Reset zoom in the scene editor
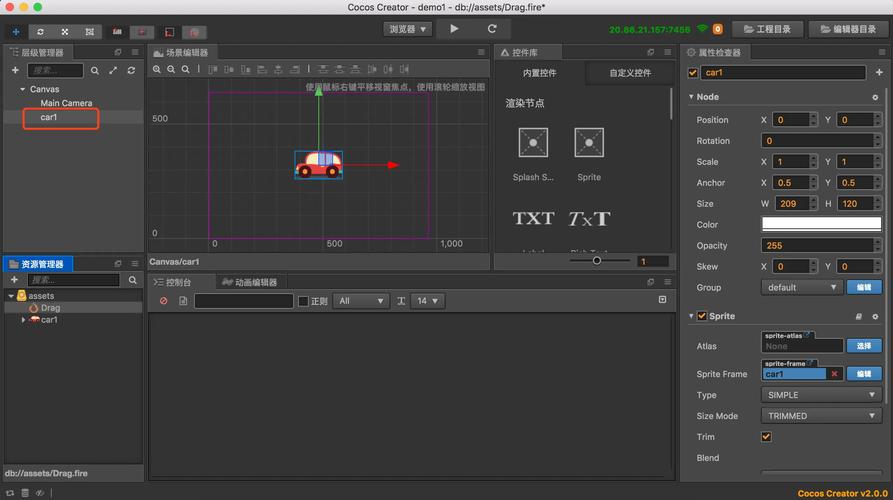This screenshot has height=500, width=893. coord(186,69)
